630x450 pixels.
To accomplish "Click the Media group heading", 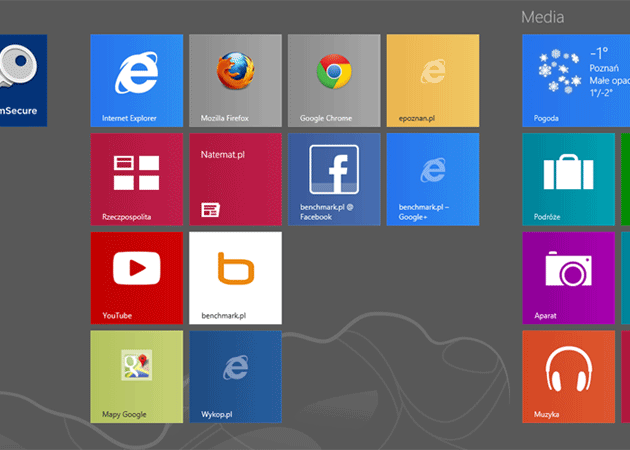I will [542, 17].
